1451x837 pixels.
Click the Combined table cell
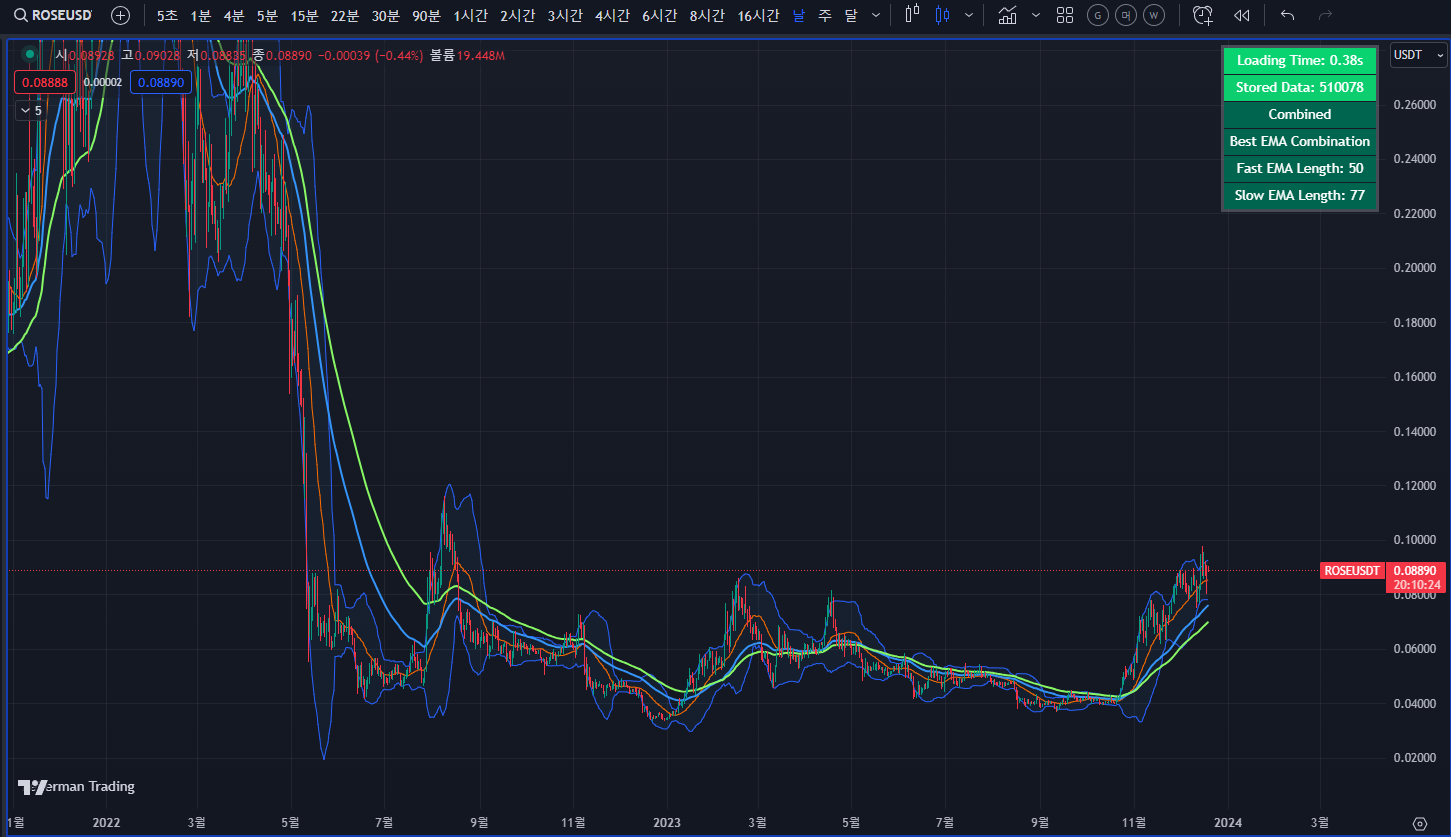(x=1300, y=115)
